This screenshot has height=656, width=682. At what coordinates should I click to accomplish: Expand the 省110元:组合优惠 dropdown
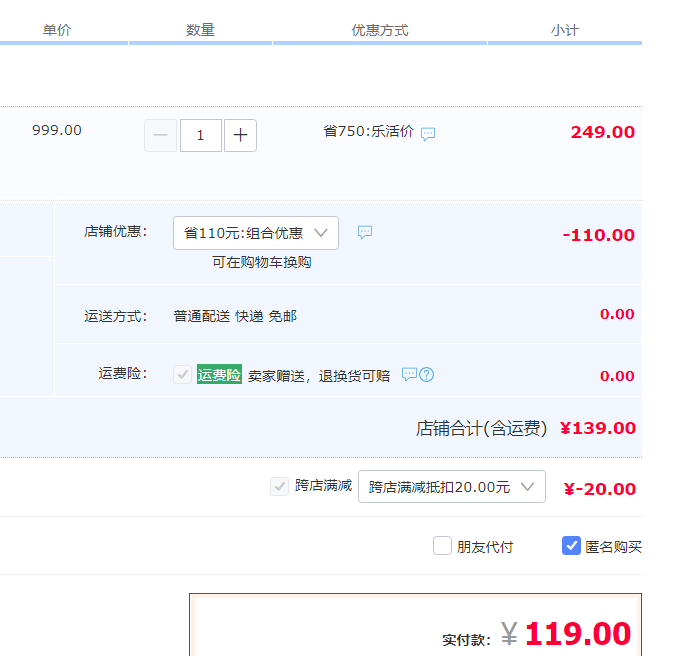click(x=256, y=233)
